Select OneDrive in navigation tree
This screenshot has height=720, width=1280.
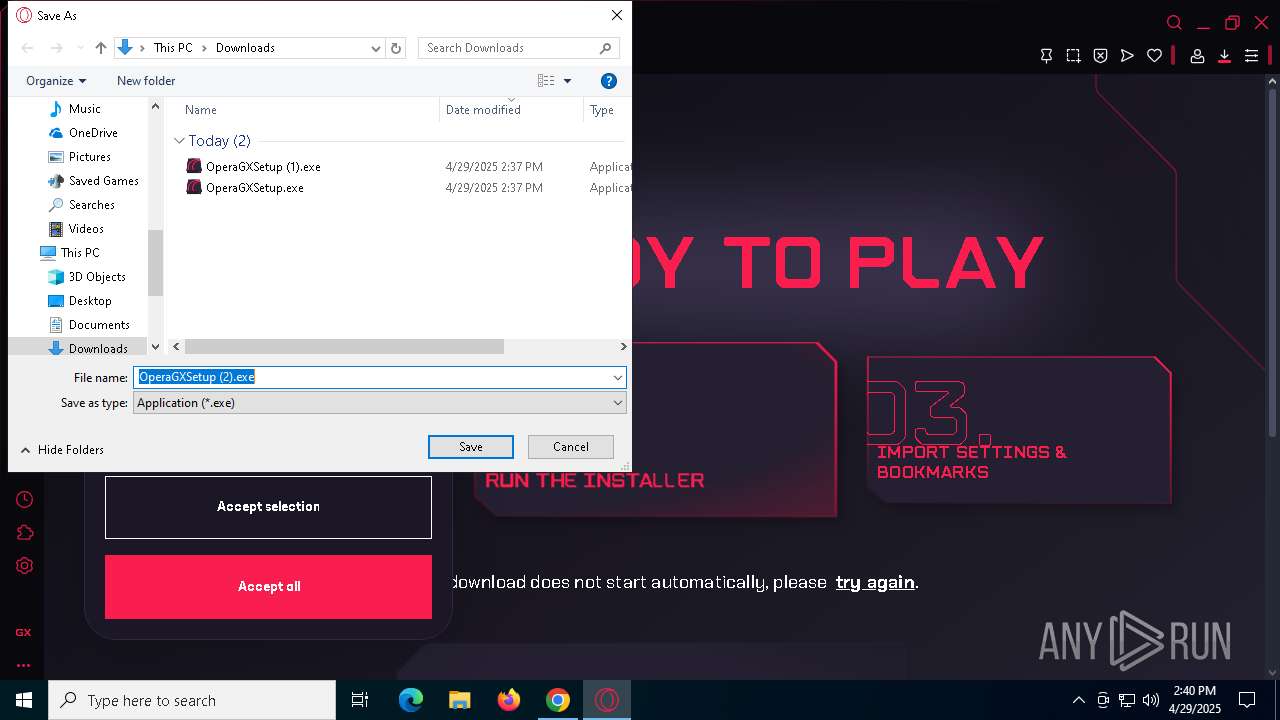point(93,133)
